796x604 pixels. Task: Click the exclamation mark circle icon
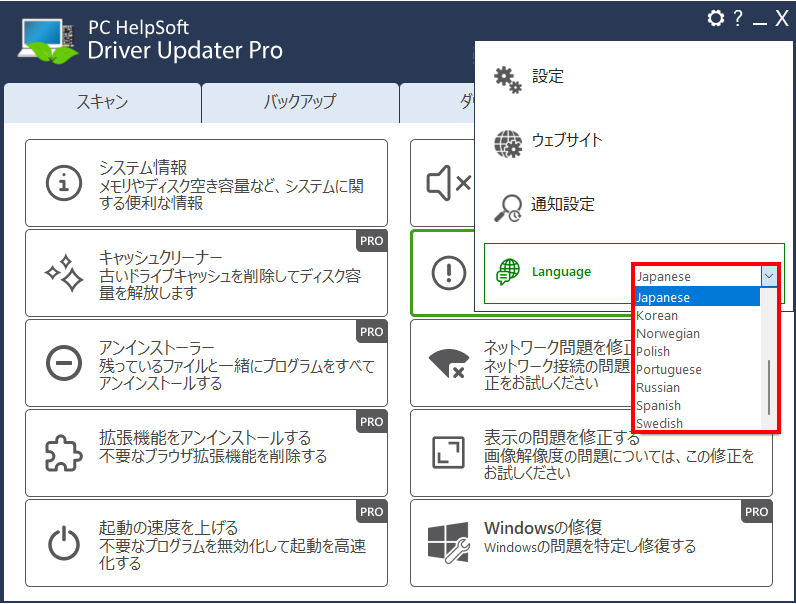(x=449, y=273)
